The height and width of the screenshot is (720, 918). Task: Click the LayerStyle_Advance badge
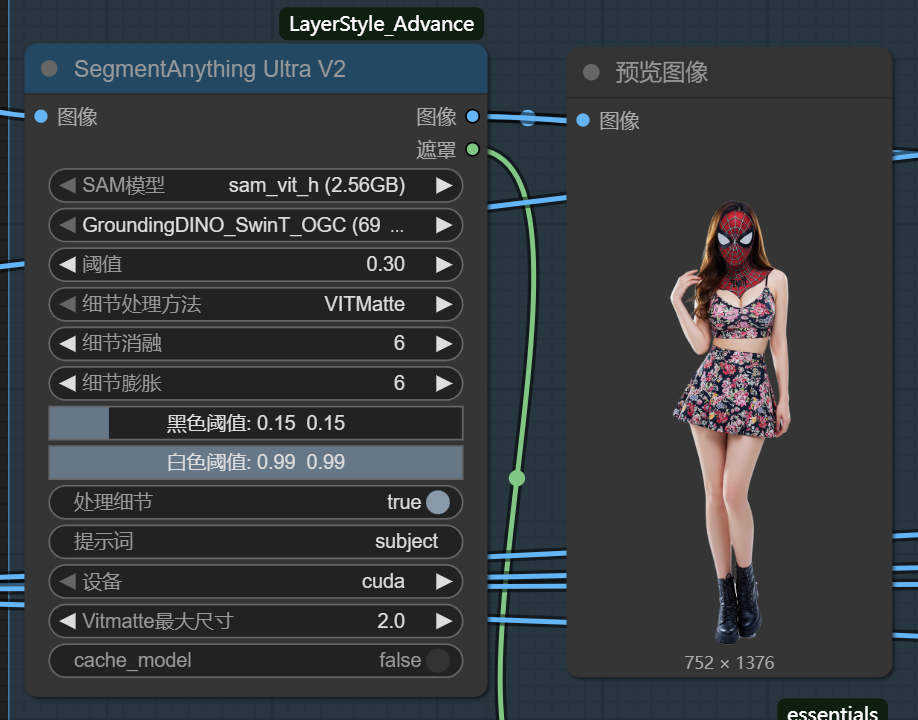(x=382, y=24)
